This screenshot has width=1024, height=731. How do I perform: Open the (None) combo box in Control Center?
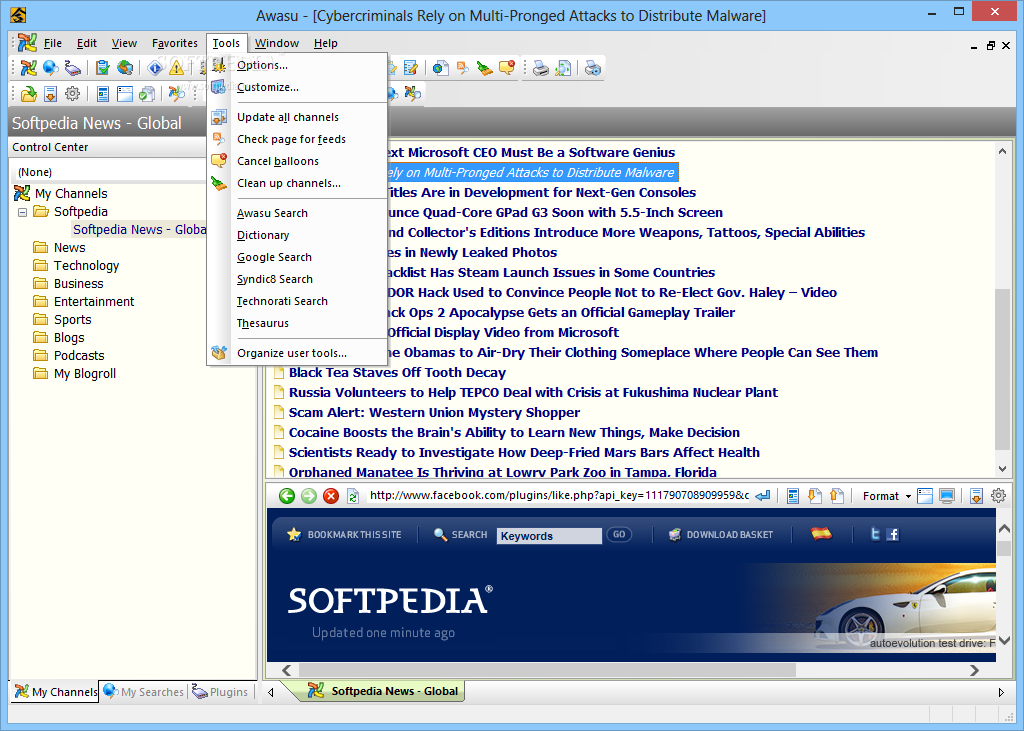tap(109, 172)
